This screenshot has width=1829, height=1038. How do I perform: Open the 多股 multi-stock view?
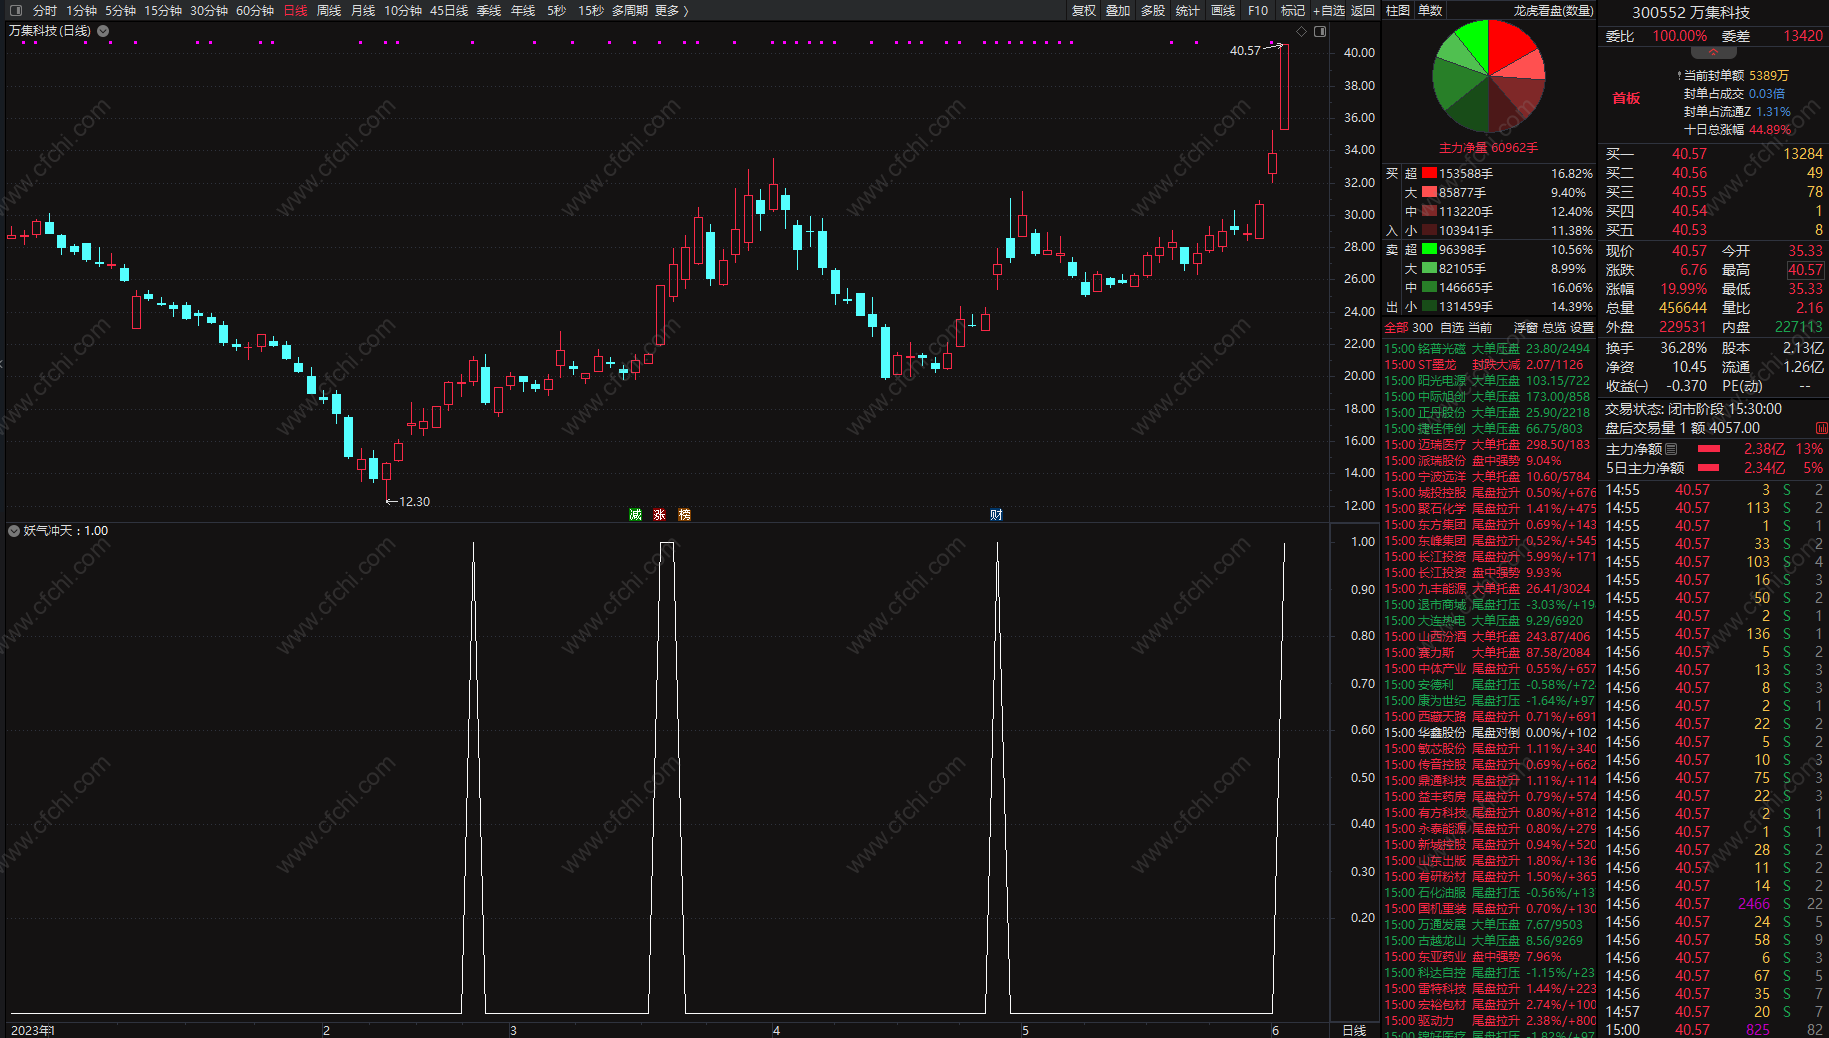click(x=1153, y=10)
